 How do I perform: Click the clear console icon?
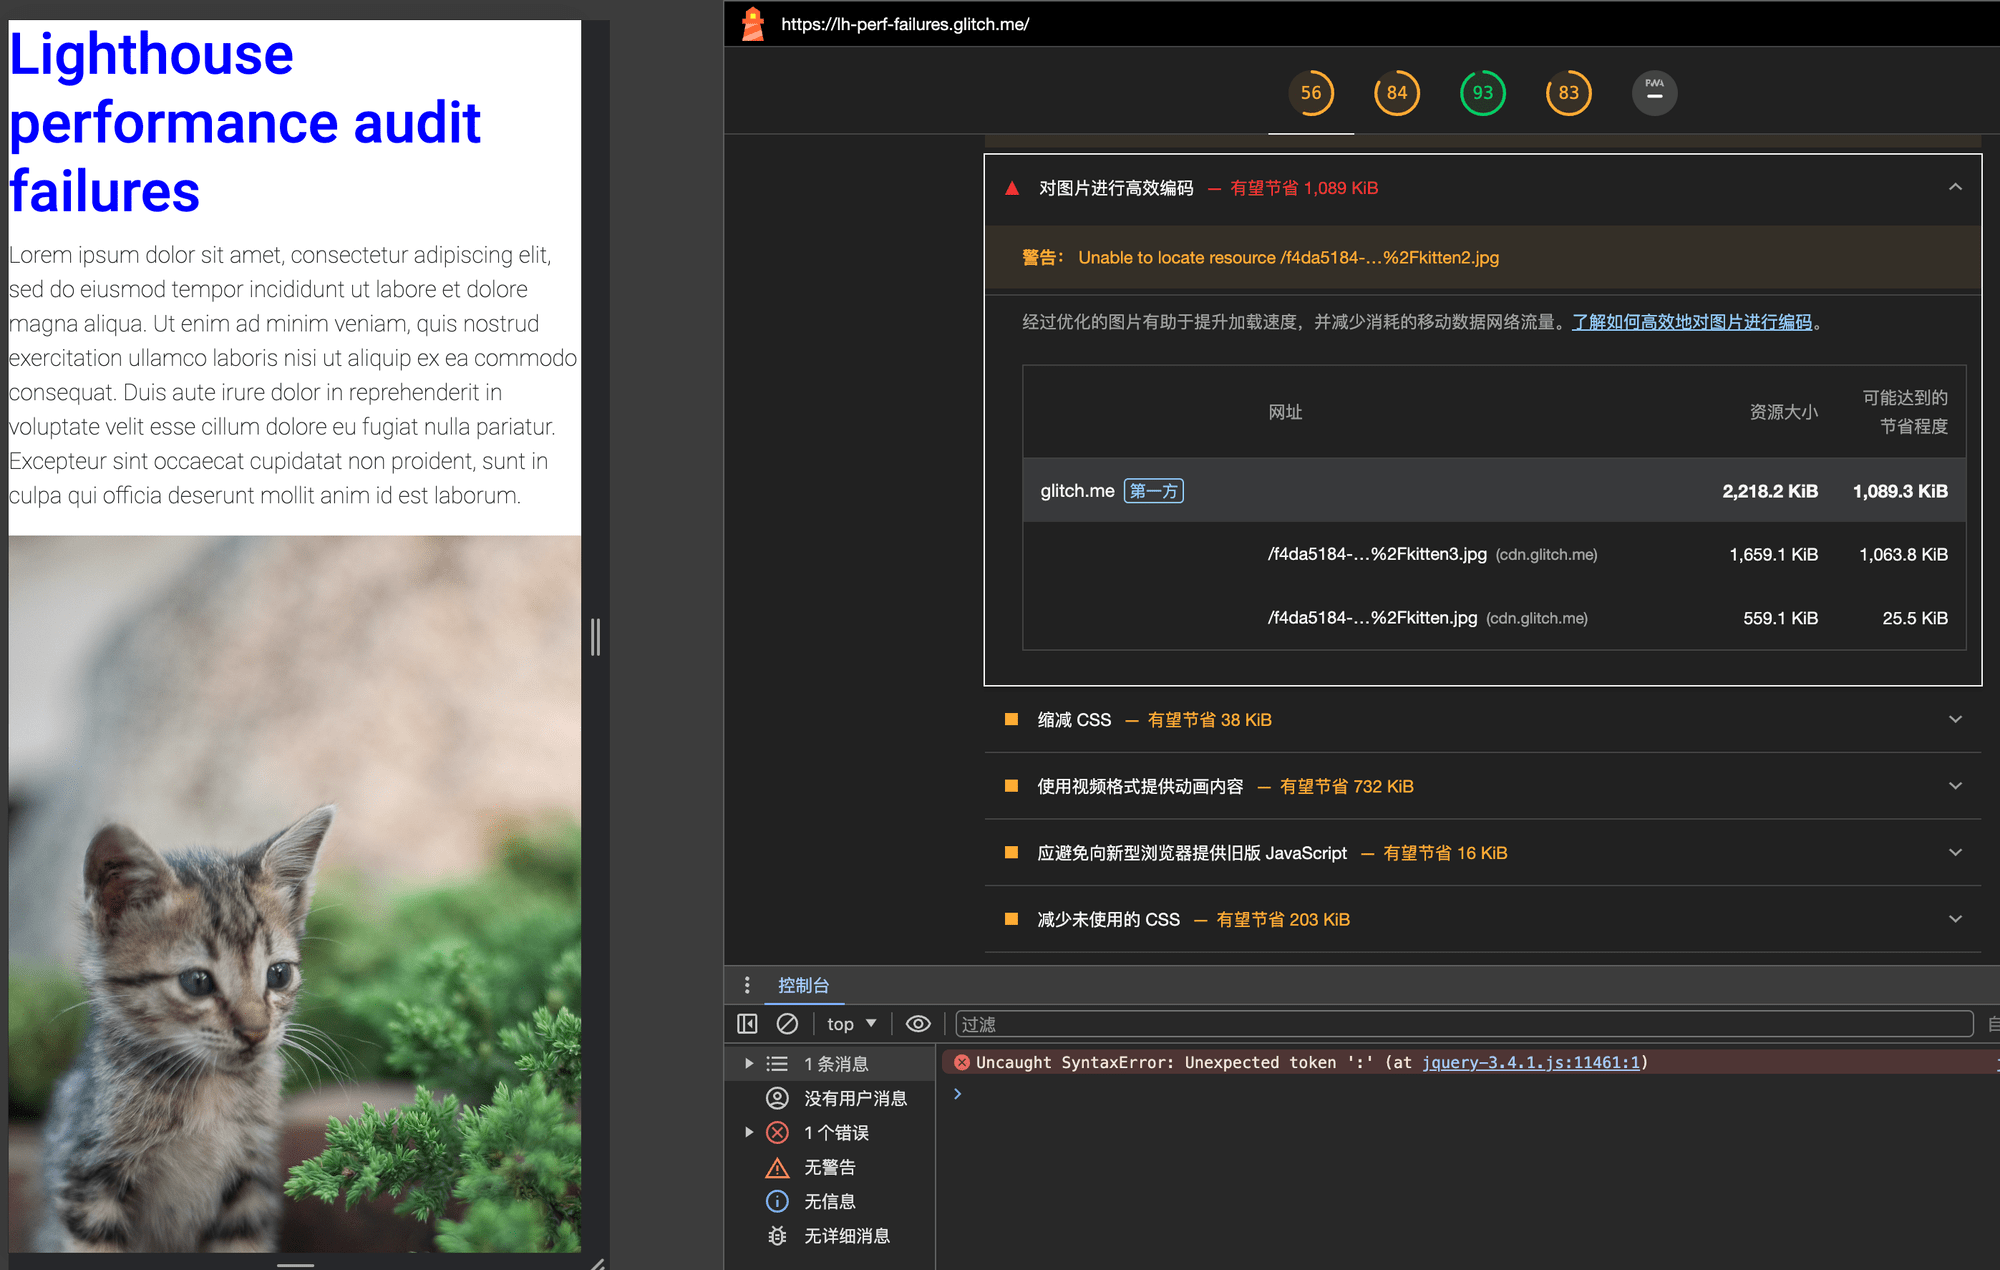click(x=787, y=1024)
